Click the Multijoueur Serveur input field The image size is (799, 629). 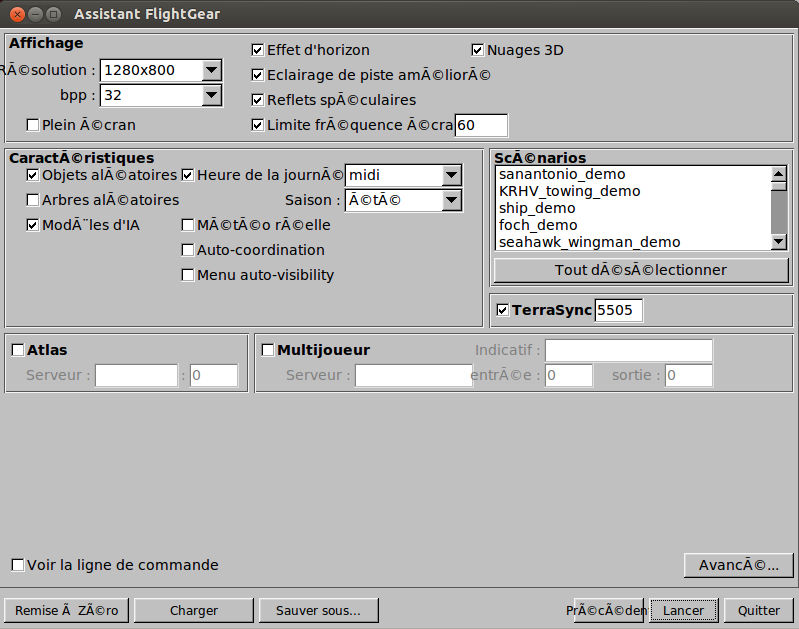413,375
